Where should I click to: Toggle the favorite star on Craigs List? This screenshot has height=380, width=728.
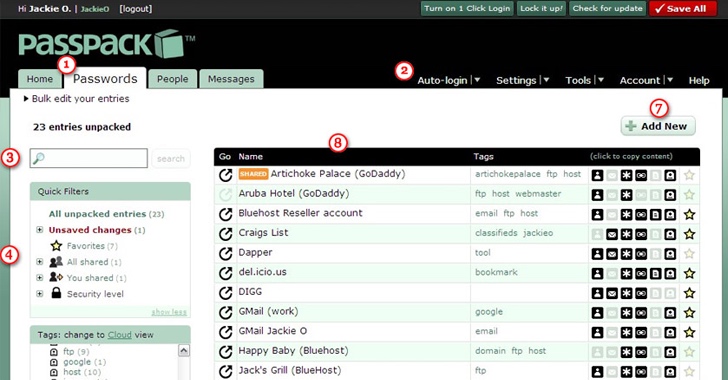[x=689, y=234]
